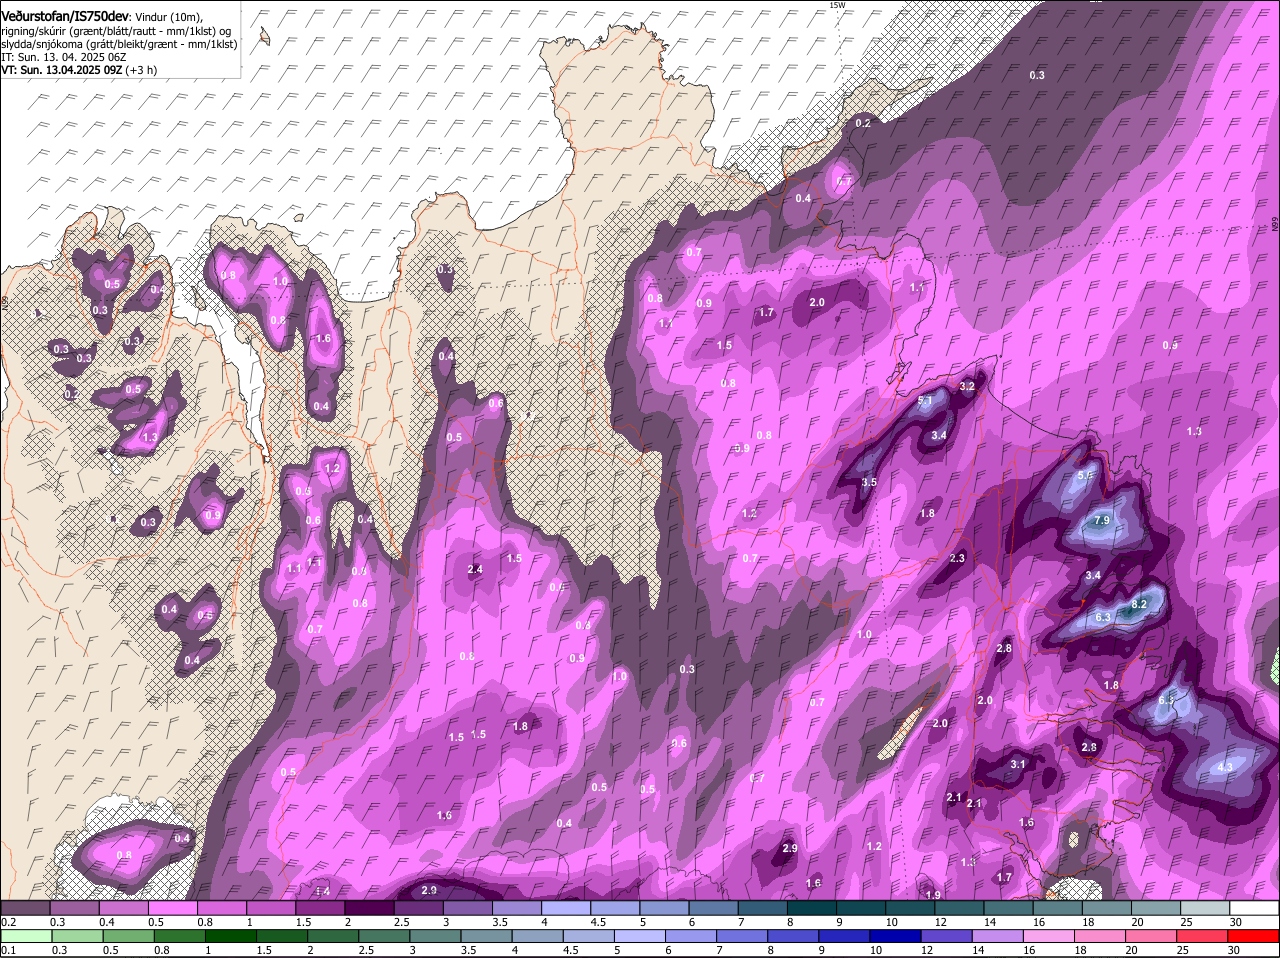Pick lower legend swatch between 3 and 3.5

point(434,936)
